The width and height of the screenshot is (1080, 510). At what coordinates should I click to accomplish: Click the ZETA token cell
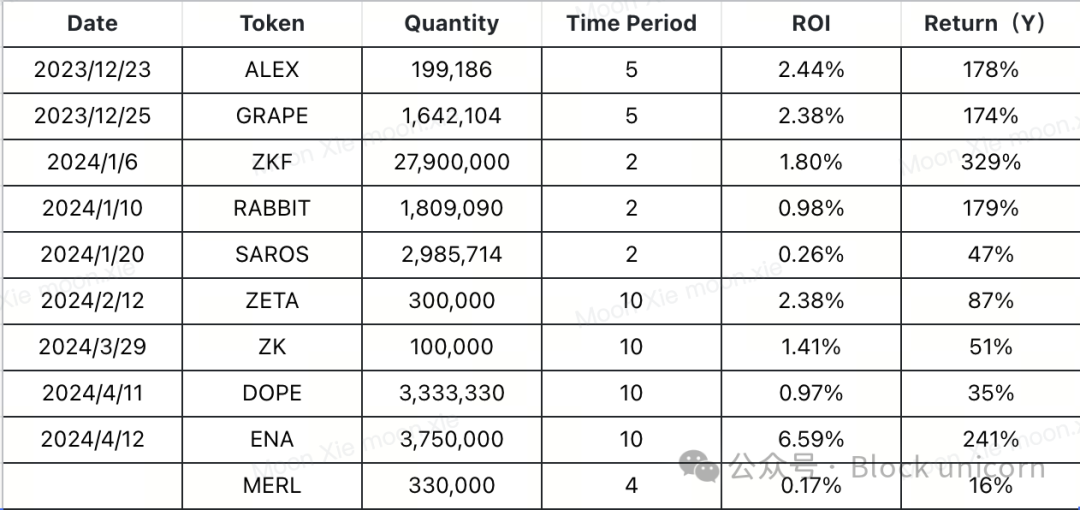[272, 300]
